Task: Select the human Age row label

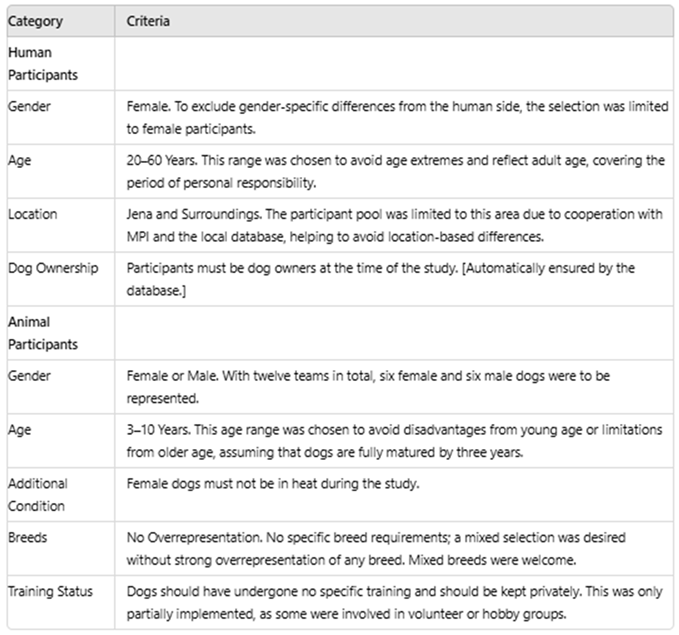Action: (20, 158)
